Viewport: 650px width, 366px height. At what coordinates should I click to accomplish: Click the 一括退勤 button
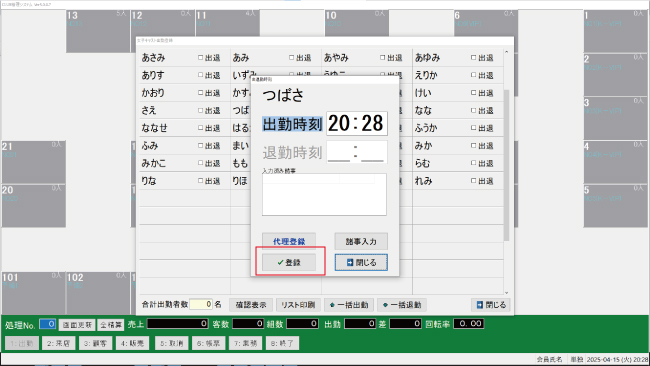(402, 305)
